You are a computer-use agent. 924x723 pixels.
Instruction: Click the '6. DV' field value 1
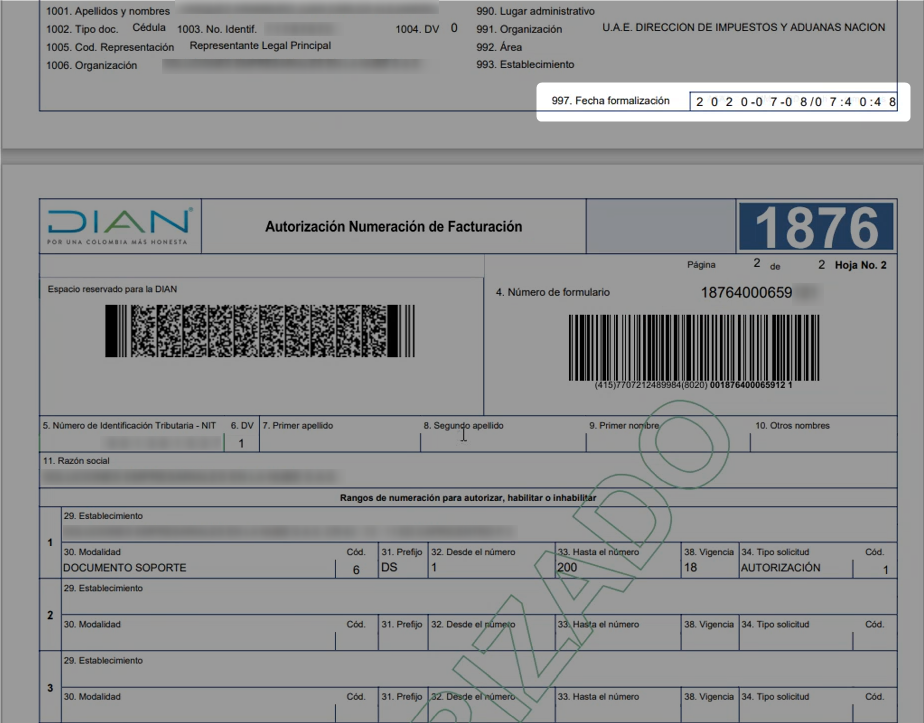point(241,443)
